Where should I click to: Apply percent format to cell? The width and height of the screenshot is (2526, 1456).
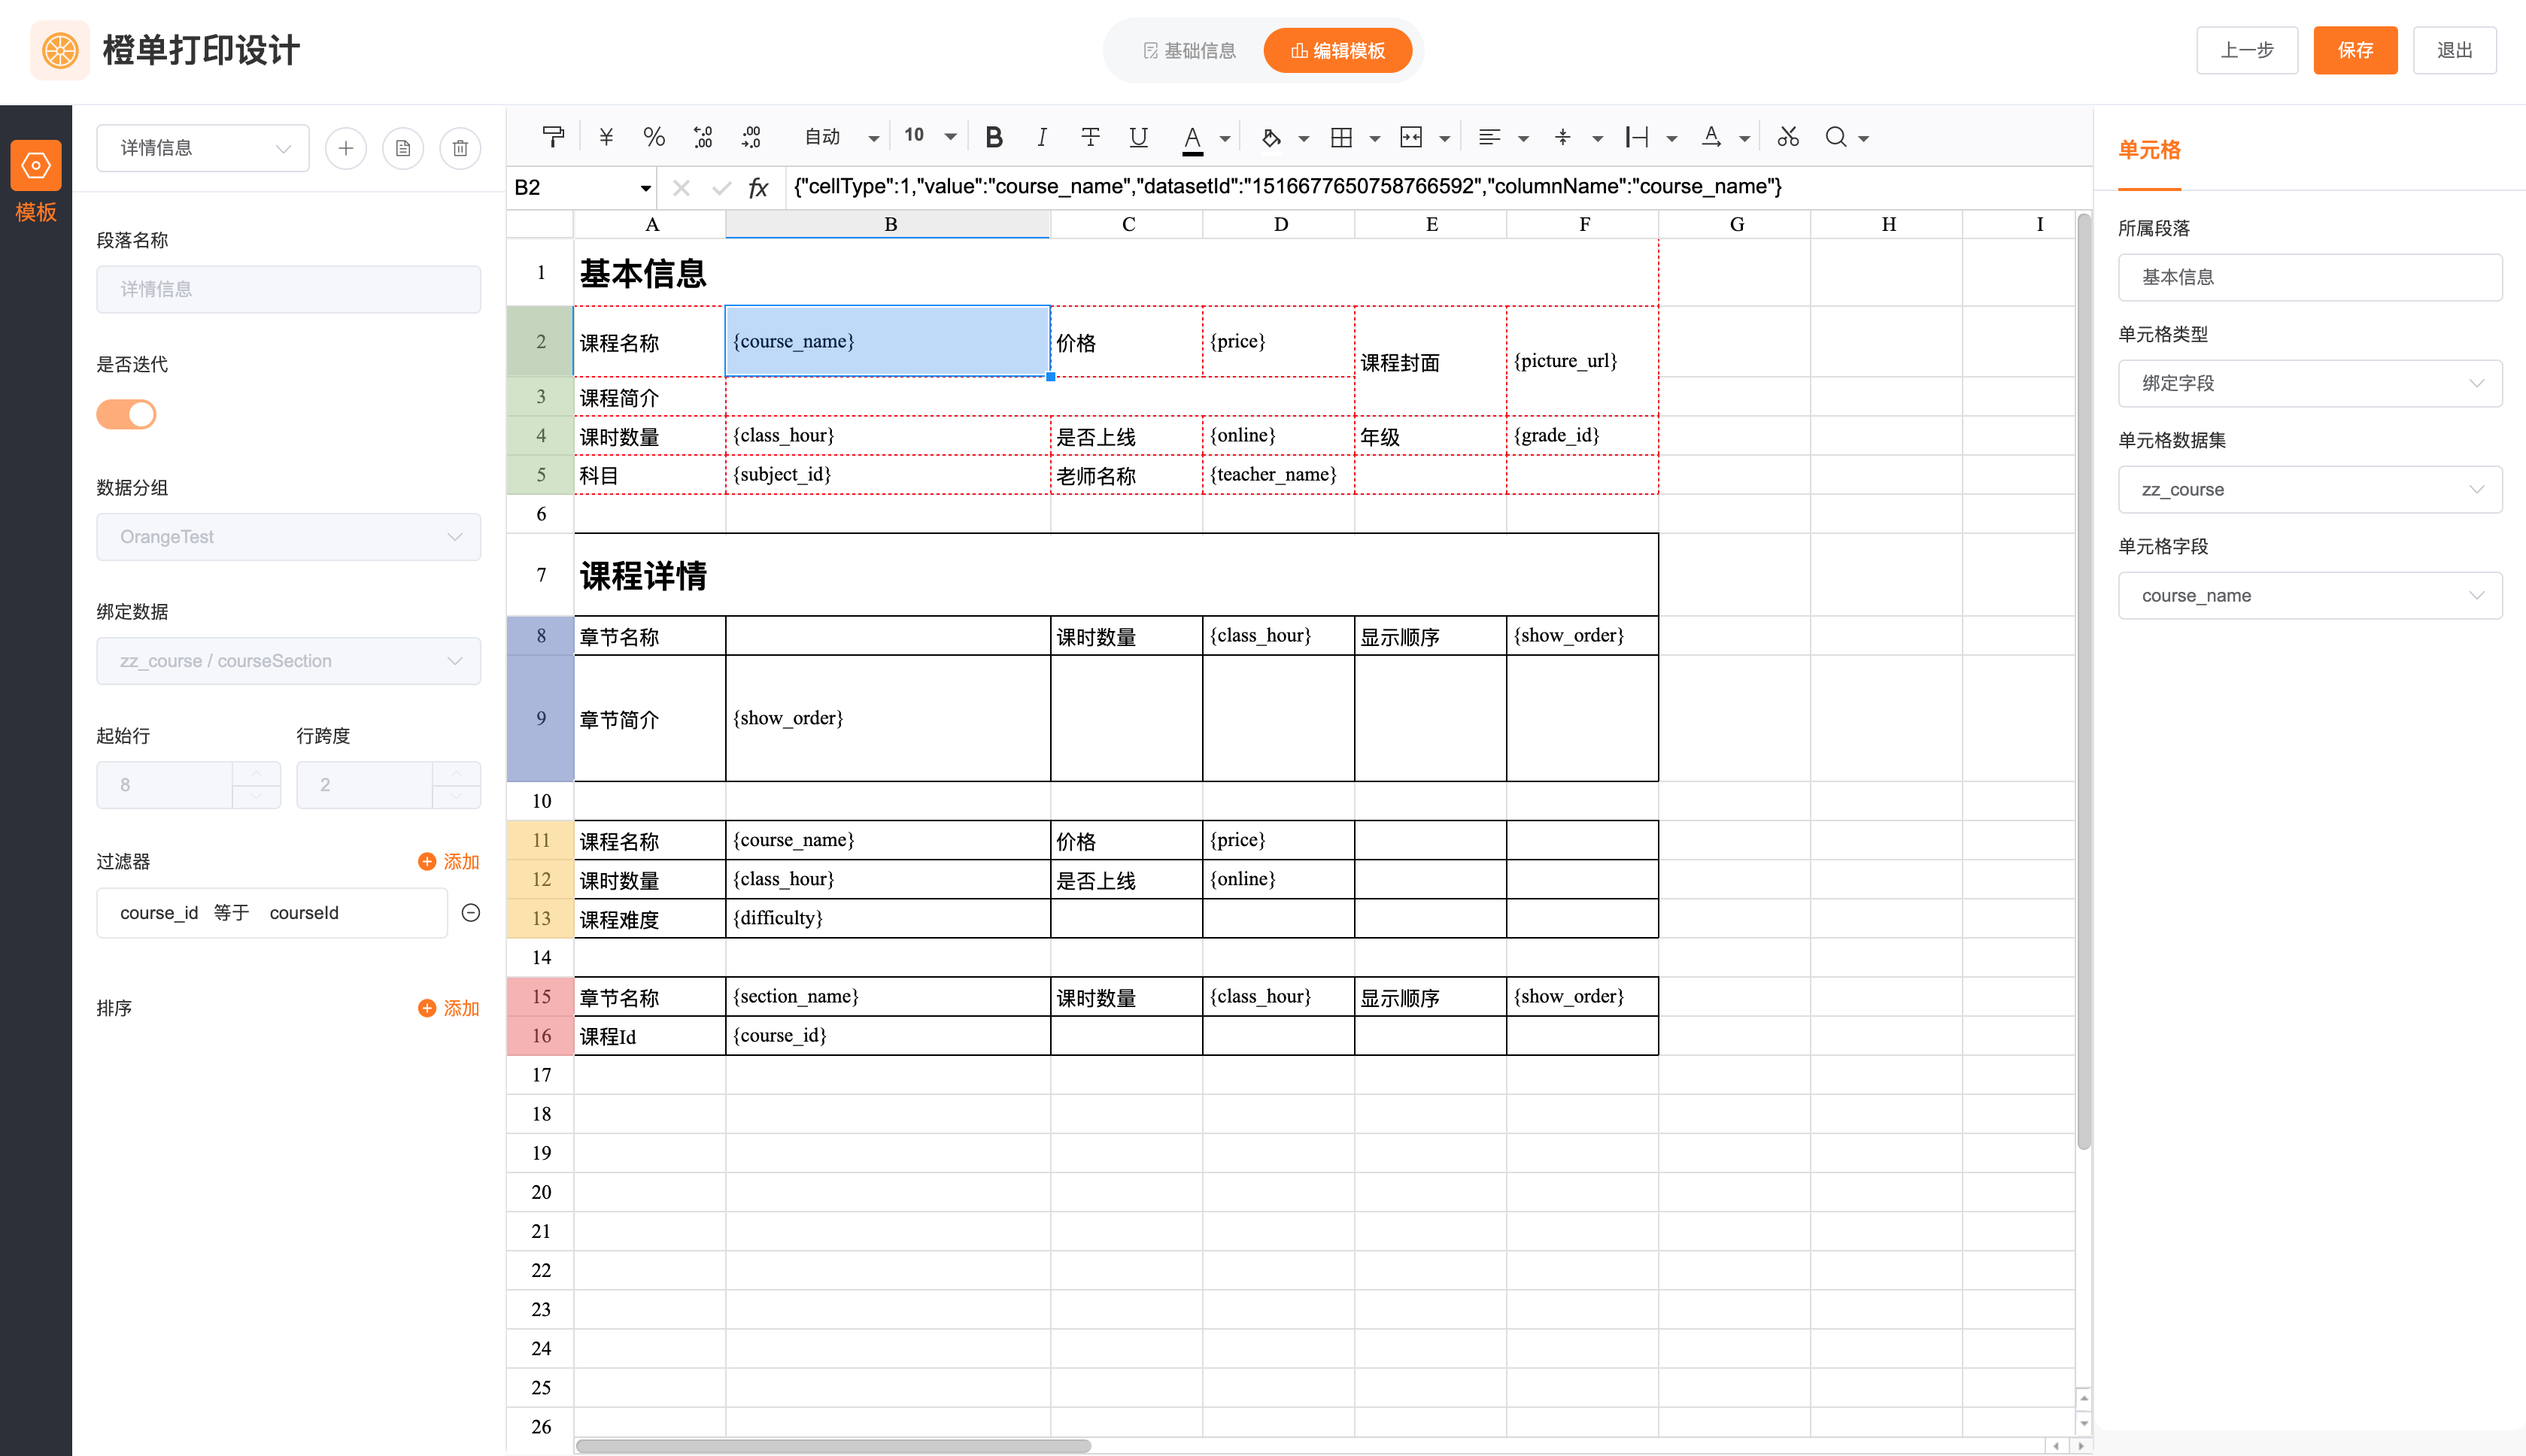coord(654,137)
